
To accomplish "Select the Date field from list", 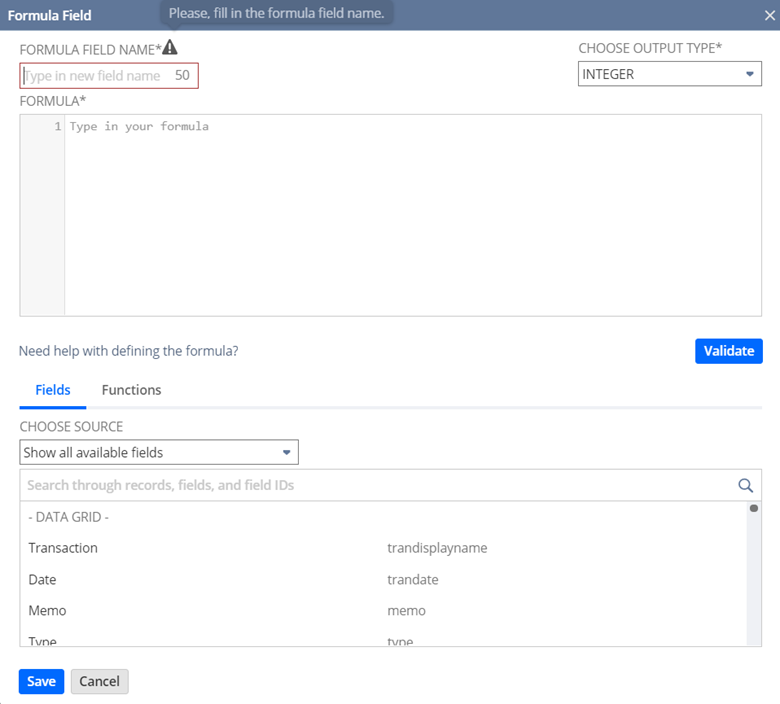I will (x=42, y=580).
